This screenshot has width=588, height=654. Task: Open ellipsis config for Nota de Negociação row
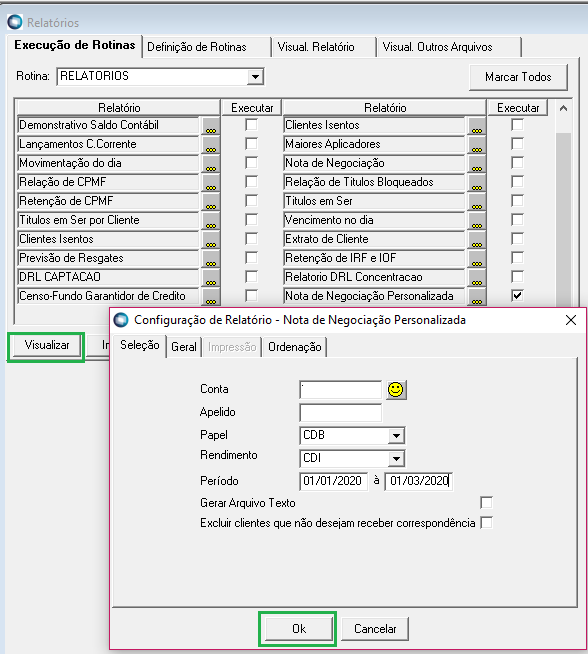[x=477, y=164]
